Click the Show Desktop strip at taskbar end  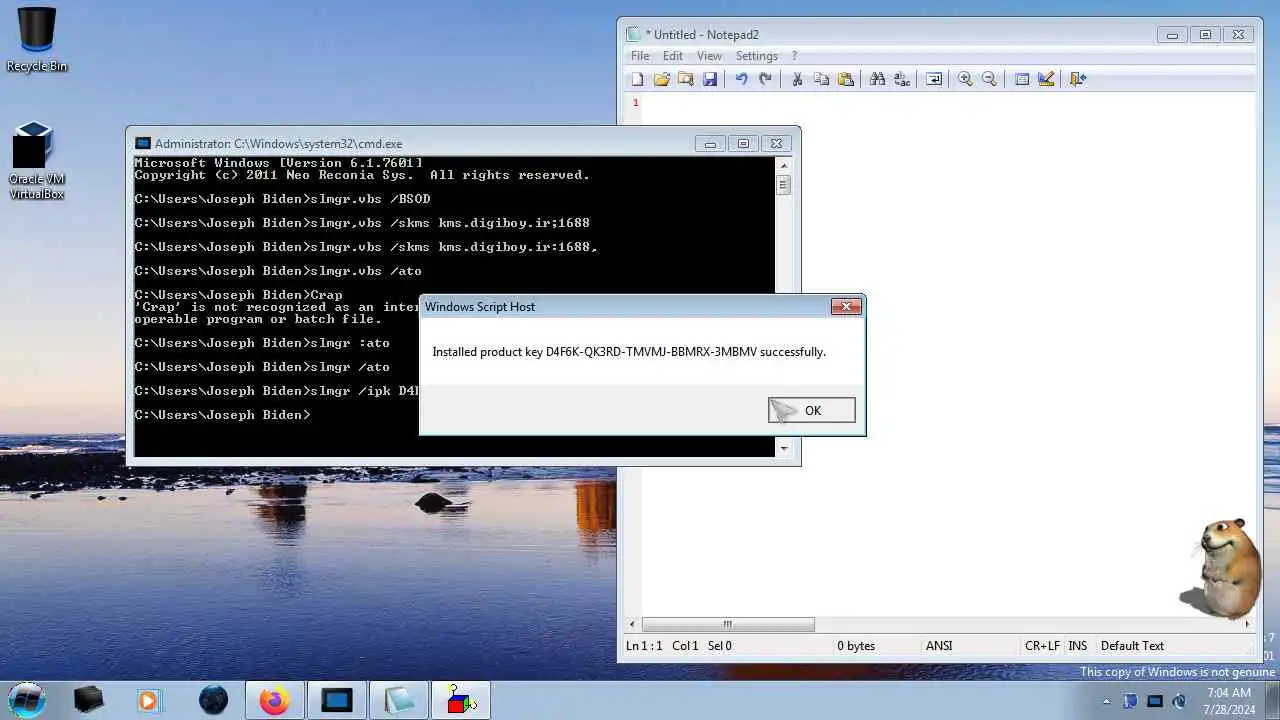coord(1273,700)
